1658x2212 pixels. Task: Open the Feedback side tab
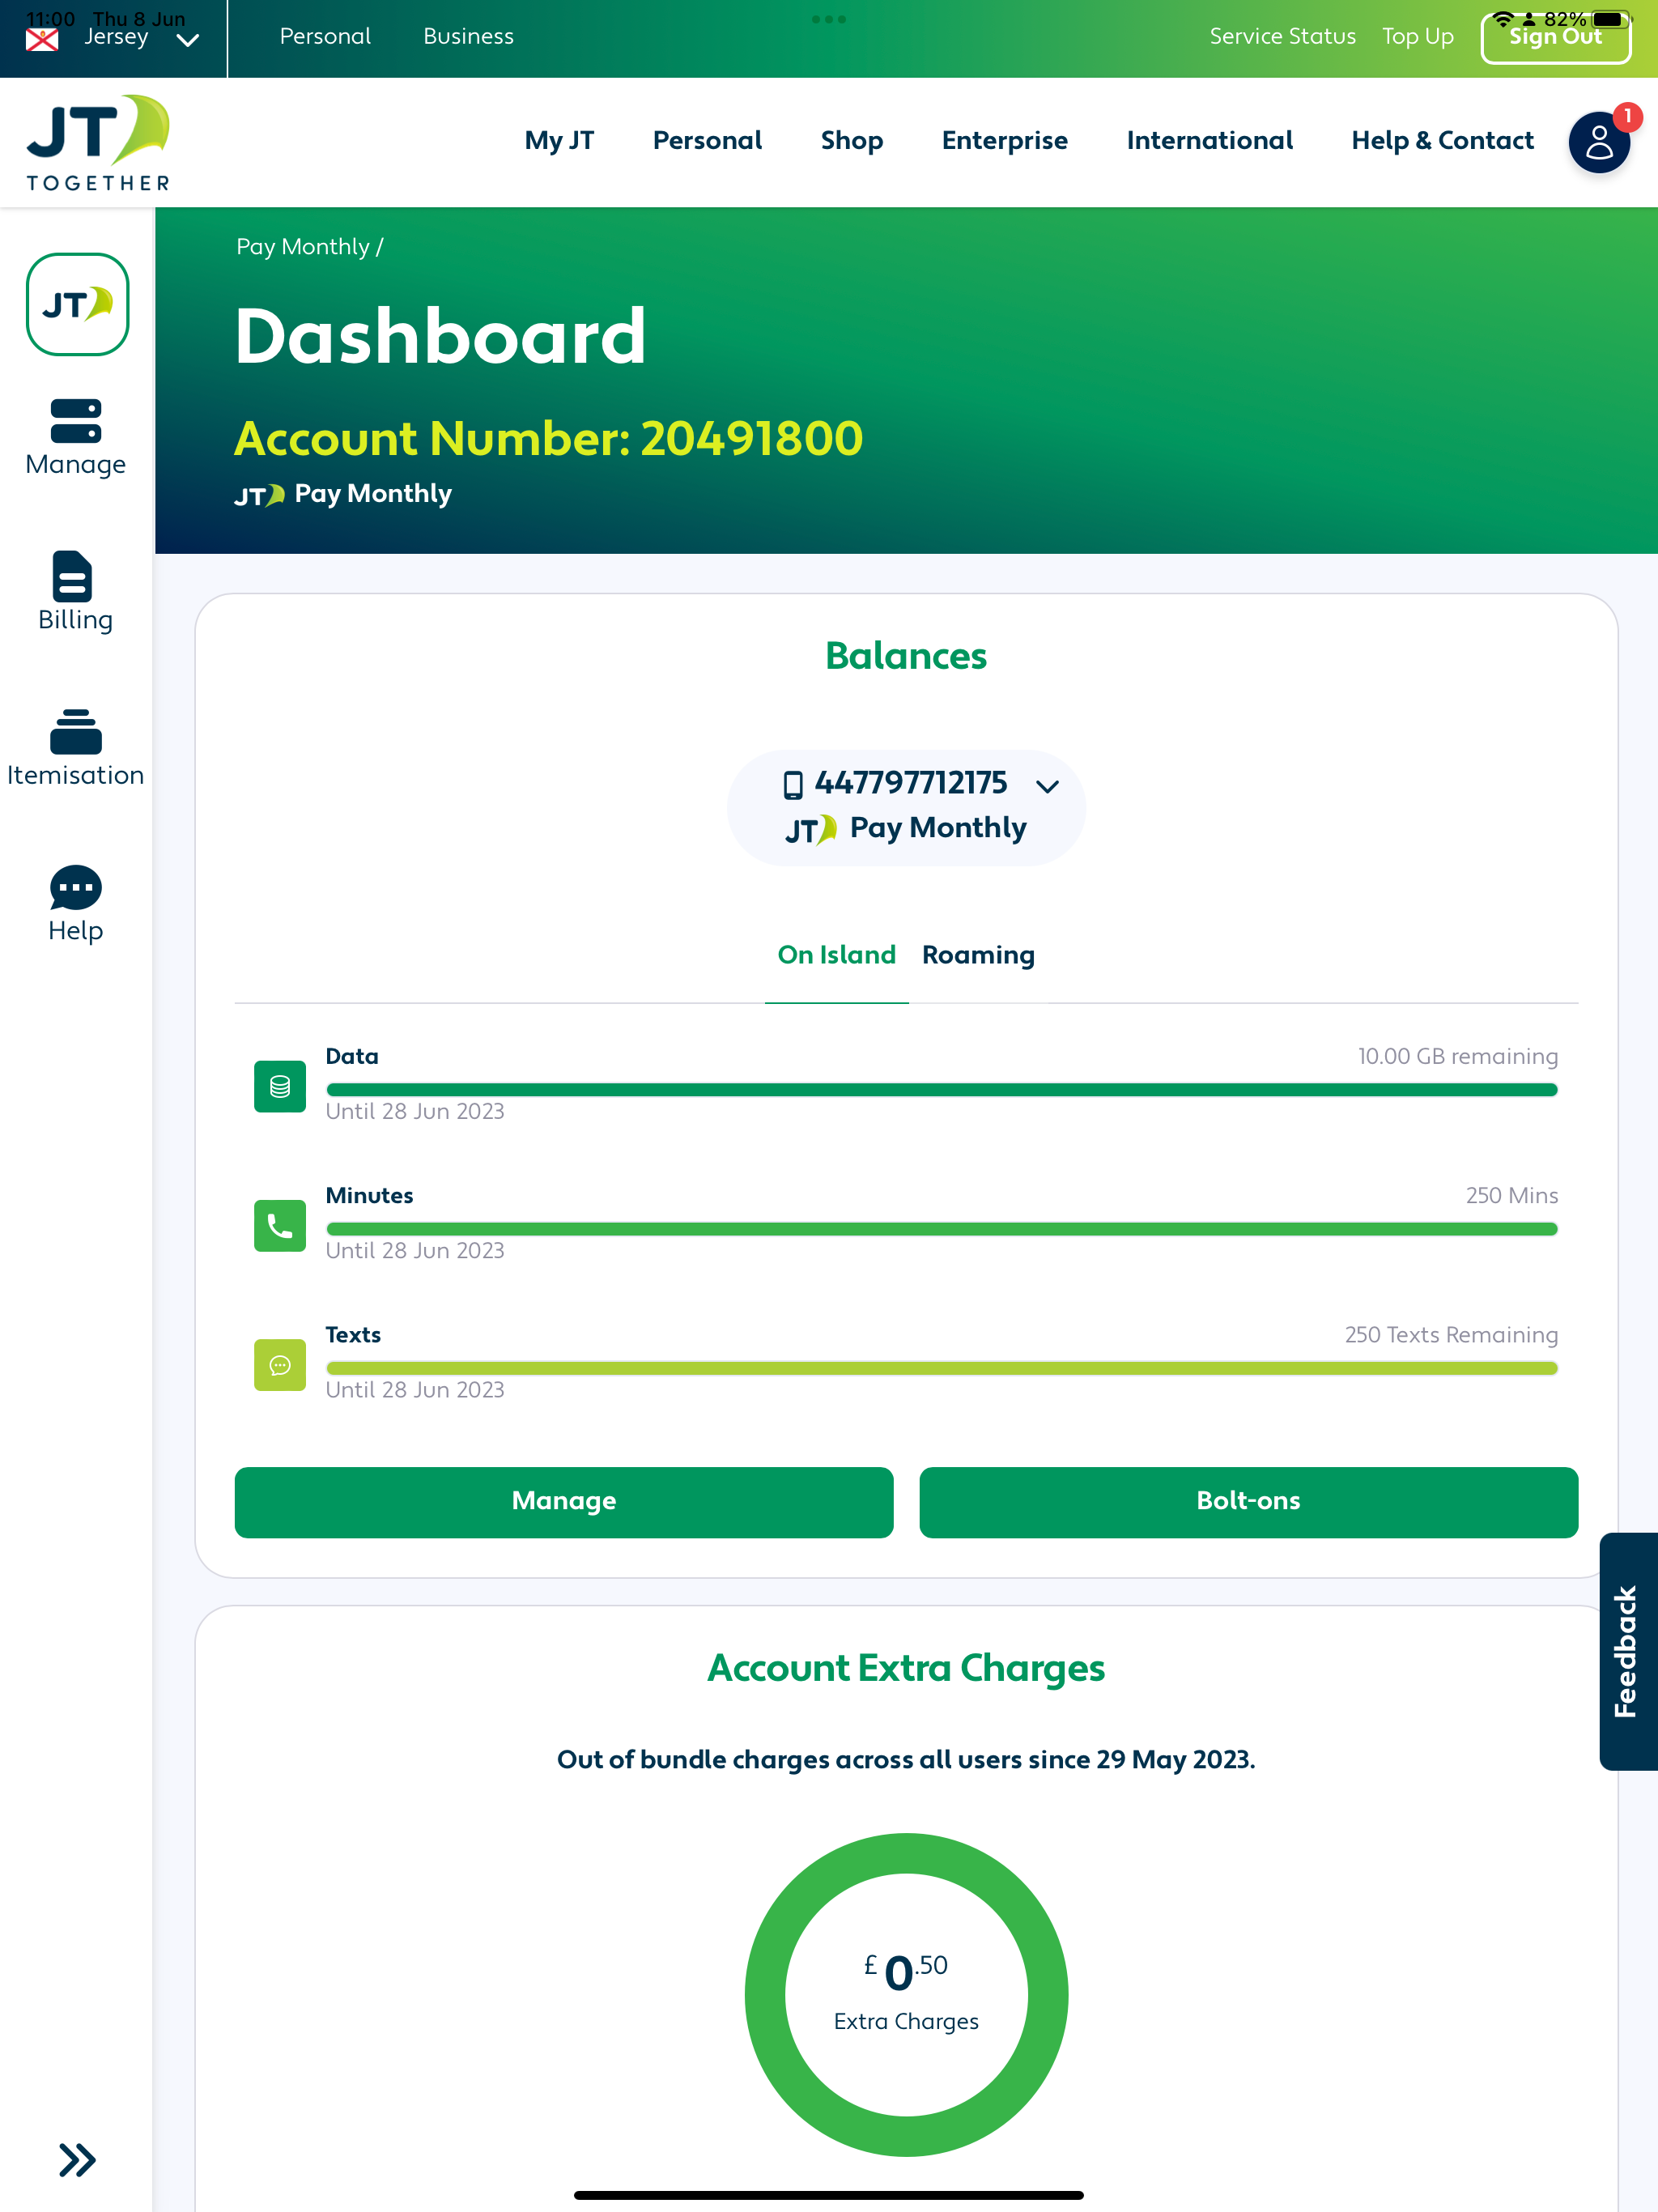click(1627, 1651)
